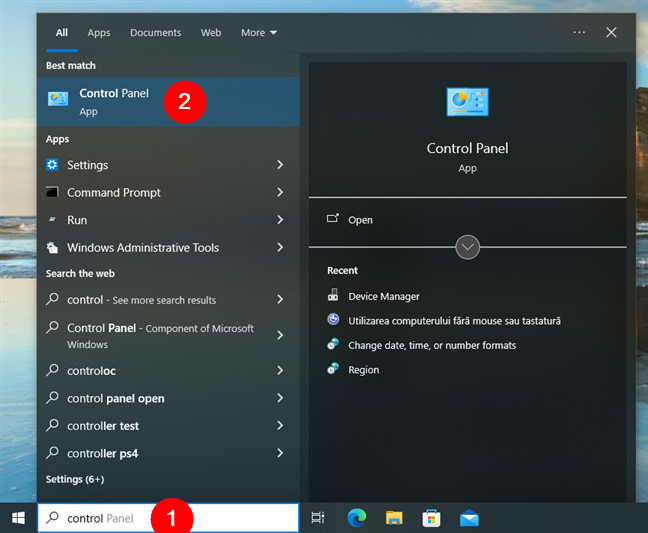Viewport: 648px width, 533px height.
Task: Expand the 'control panel open' suggestion chevron
Action: pos(280,398)
